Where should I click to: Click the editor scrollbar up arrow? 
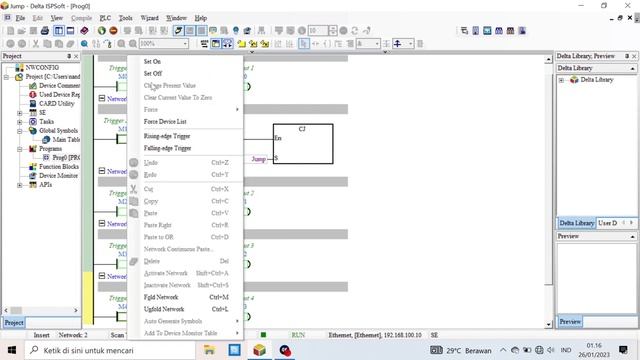[x=549, y=60]
